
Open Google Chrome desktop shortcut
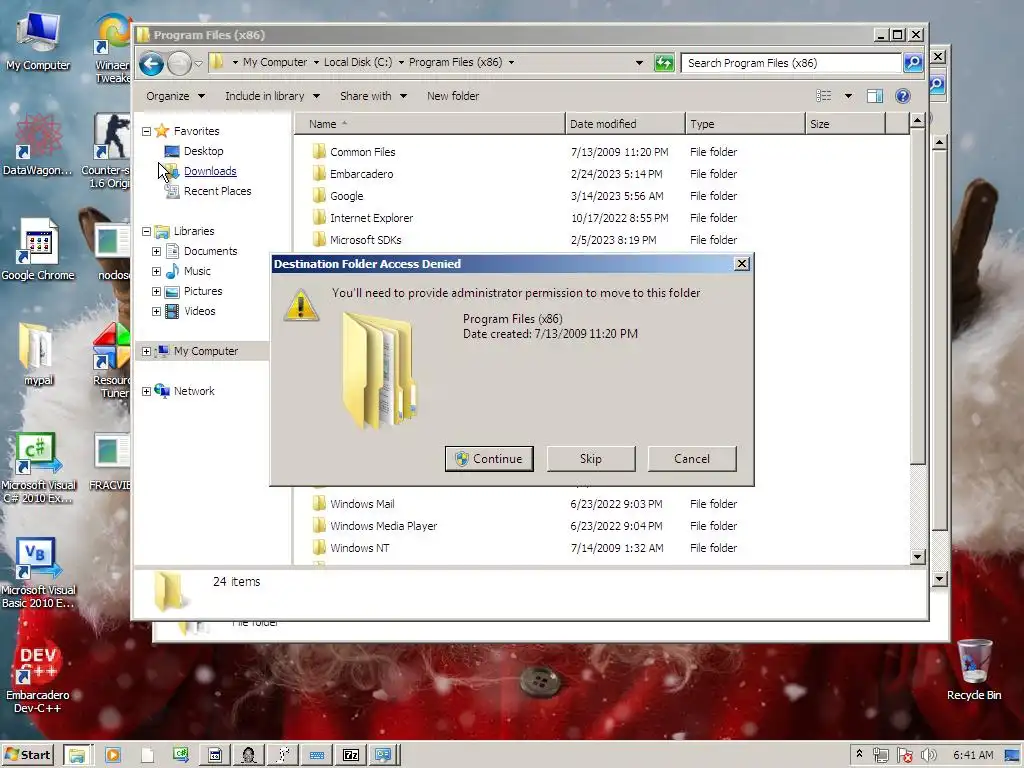click(x=38, y=250)
